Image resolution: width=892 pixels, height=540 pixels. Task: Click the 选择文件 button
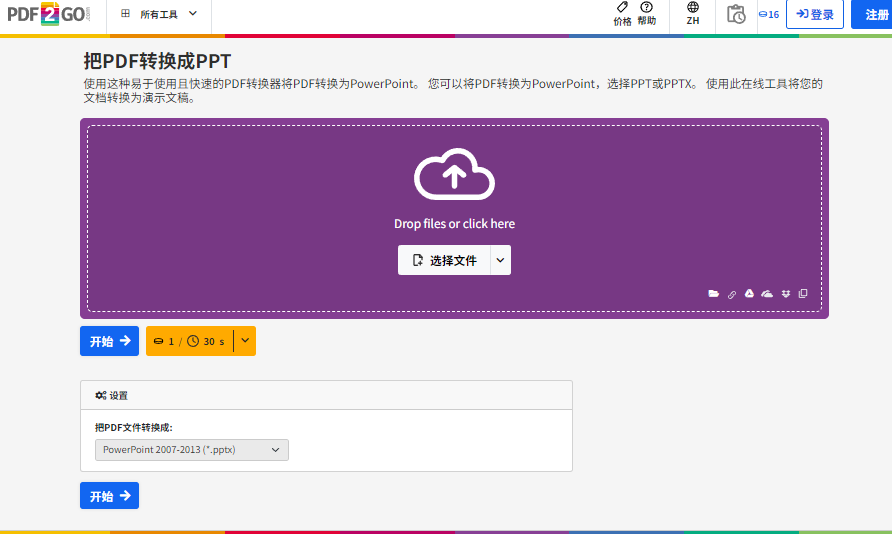pos(444,260)
